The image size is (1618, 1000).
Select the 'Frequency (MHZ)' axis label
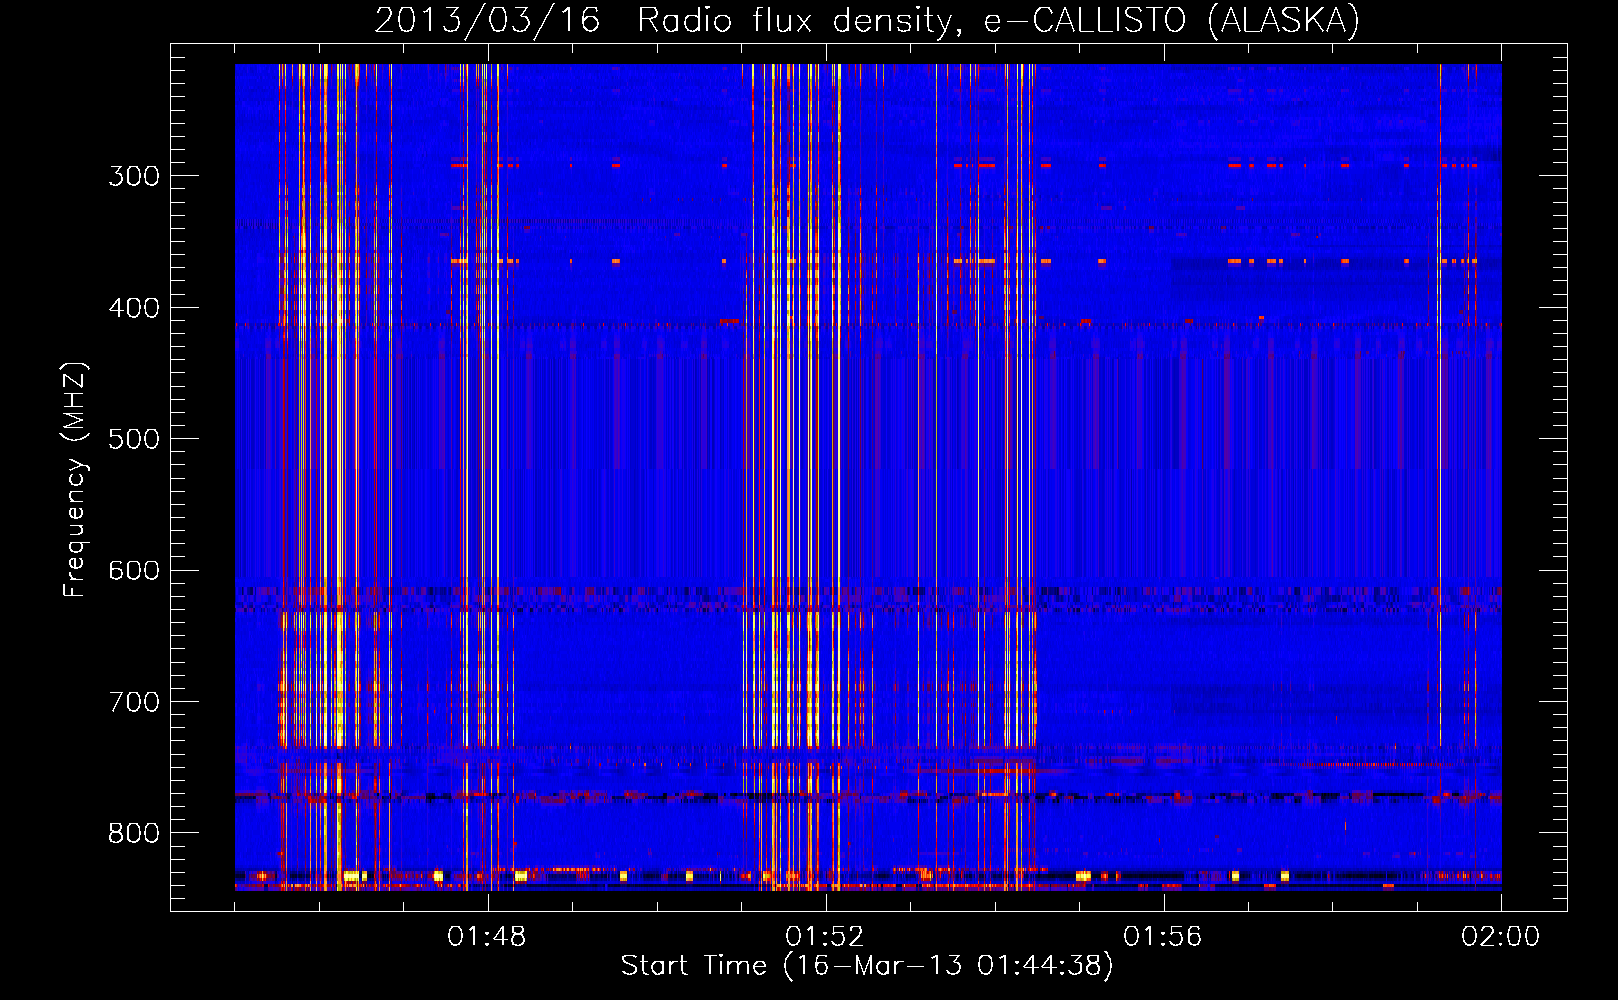point(75,479)
